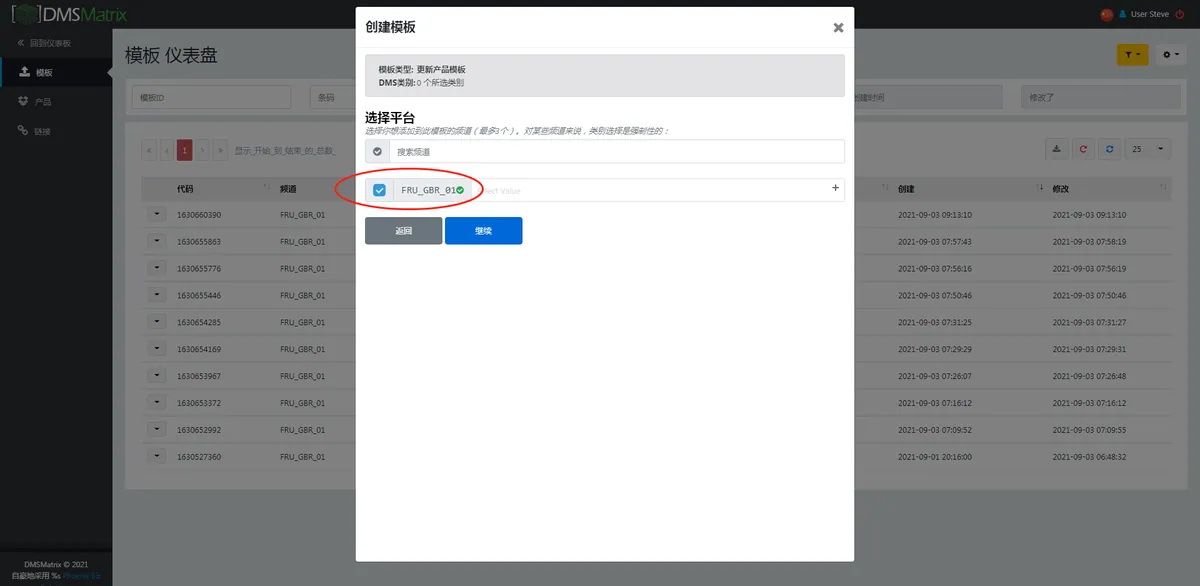Image resolution: width=1200 pixels, height=586 pixels.
Task: Click modified time 2021-09-03 06:48:32
Action: 1089,456
